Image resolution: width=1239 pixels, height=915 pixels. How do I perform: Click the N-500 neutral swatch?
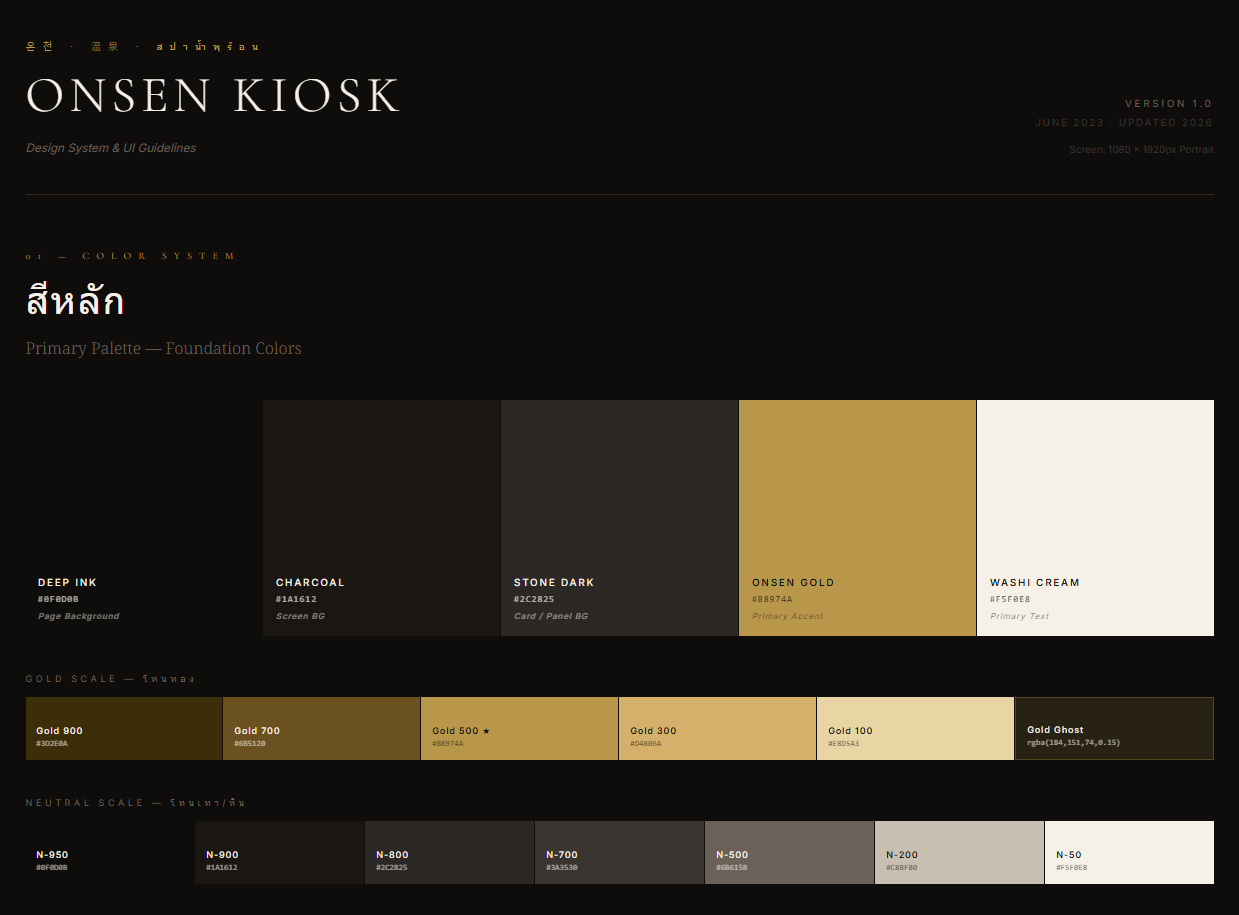[x=789, y=853]
